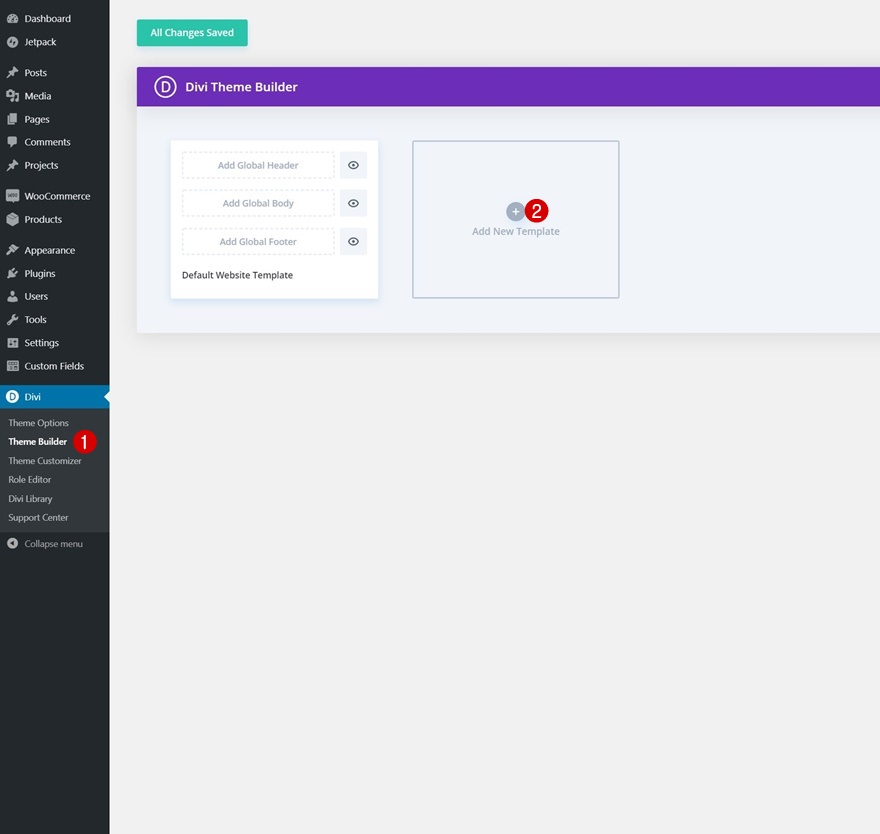Open Support Center submenu link

pyautogui.click(x=38, y=517)
